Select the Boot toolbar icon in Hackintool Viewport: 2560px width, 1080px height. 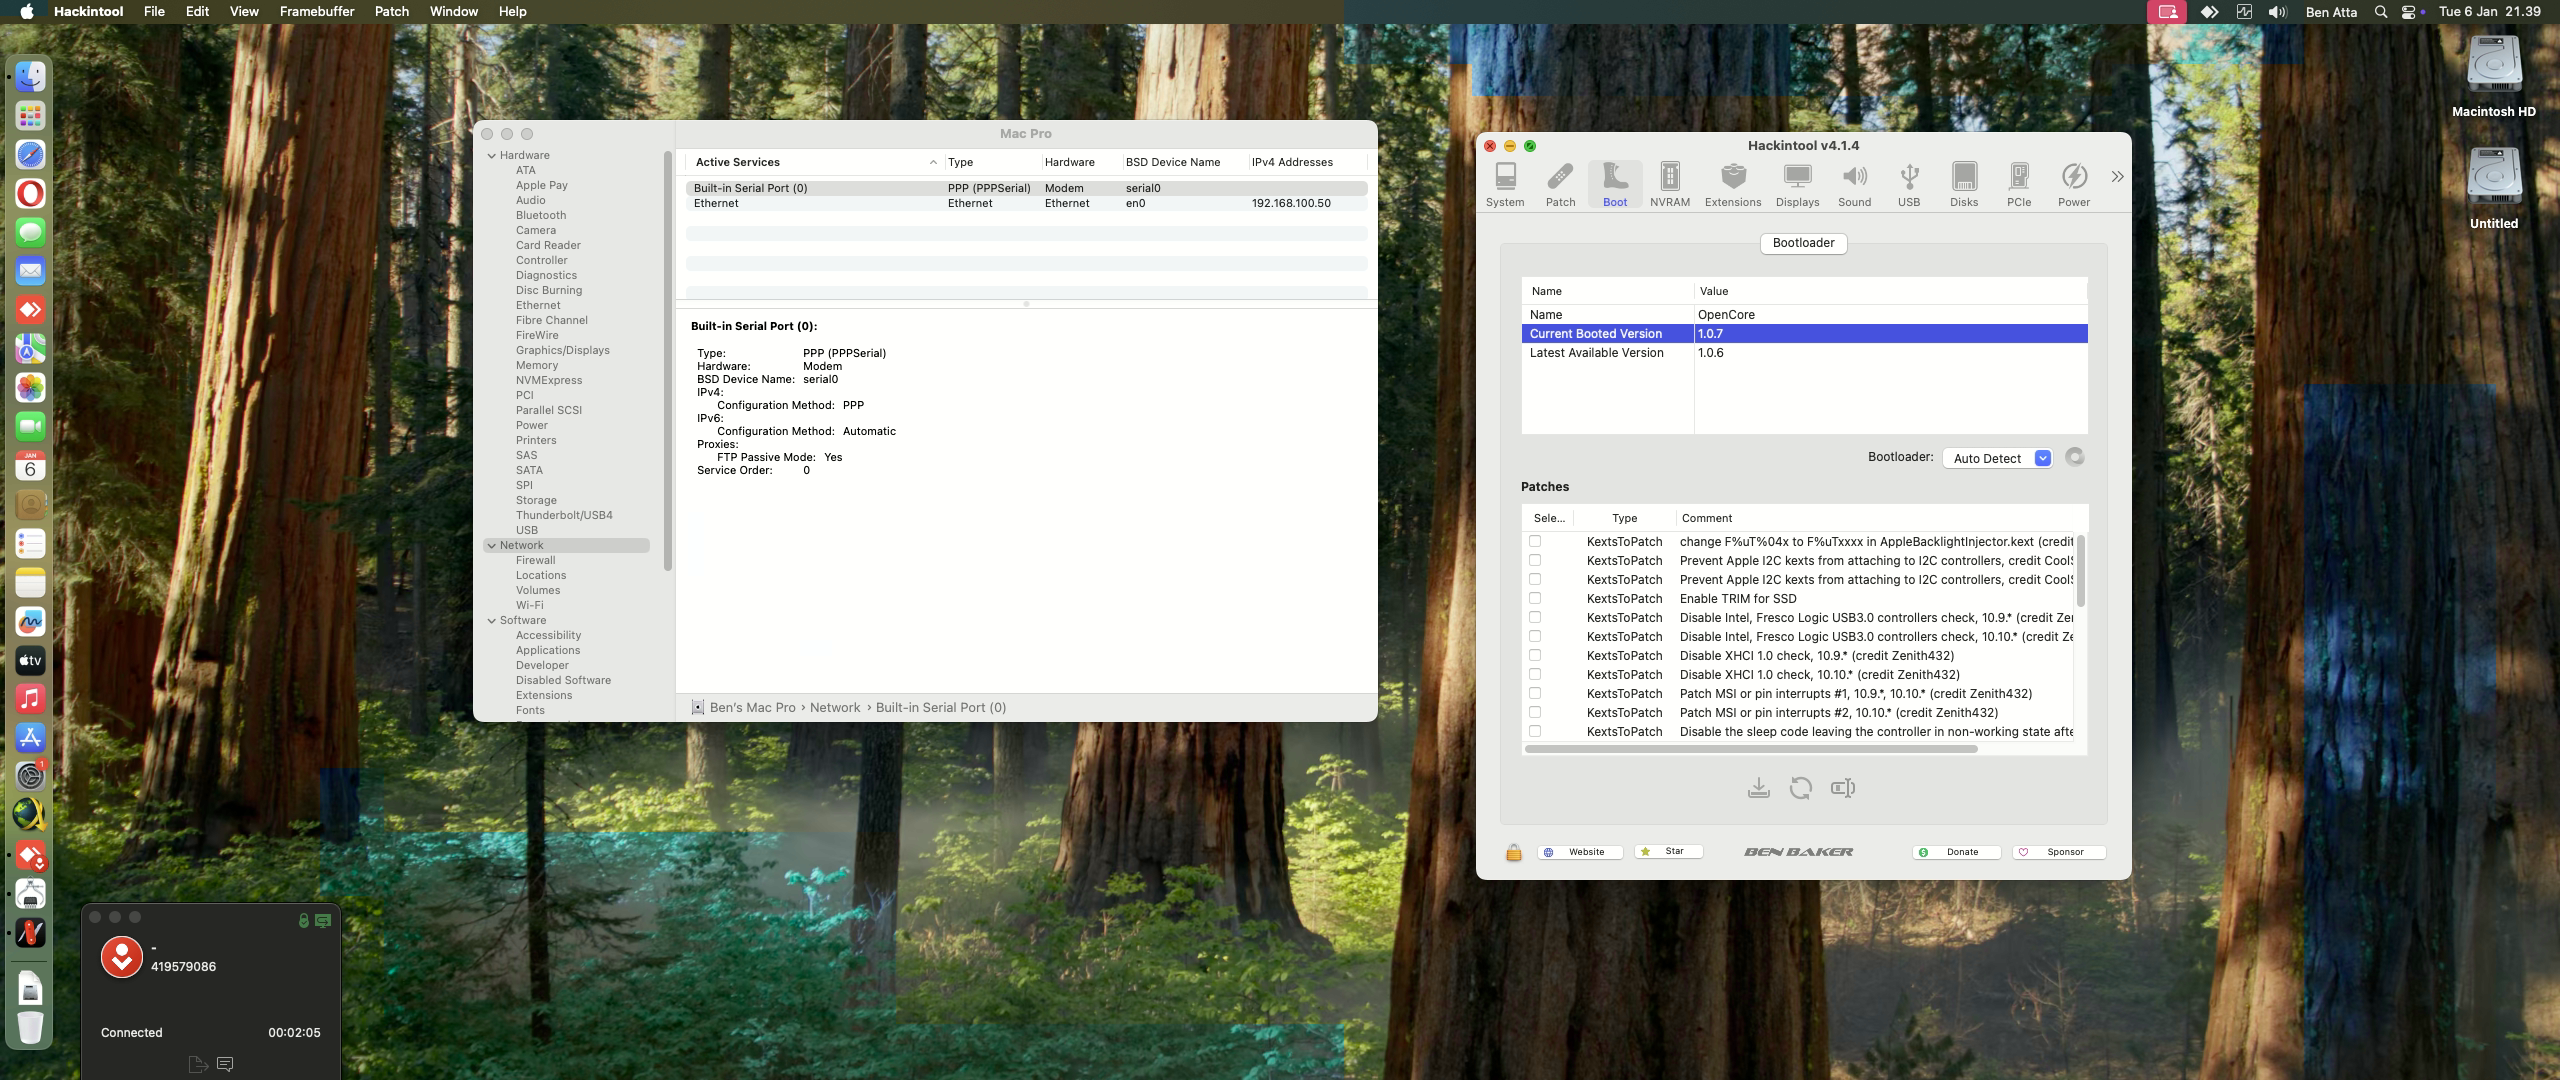click(1615, 185)
